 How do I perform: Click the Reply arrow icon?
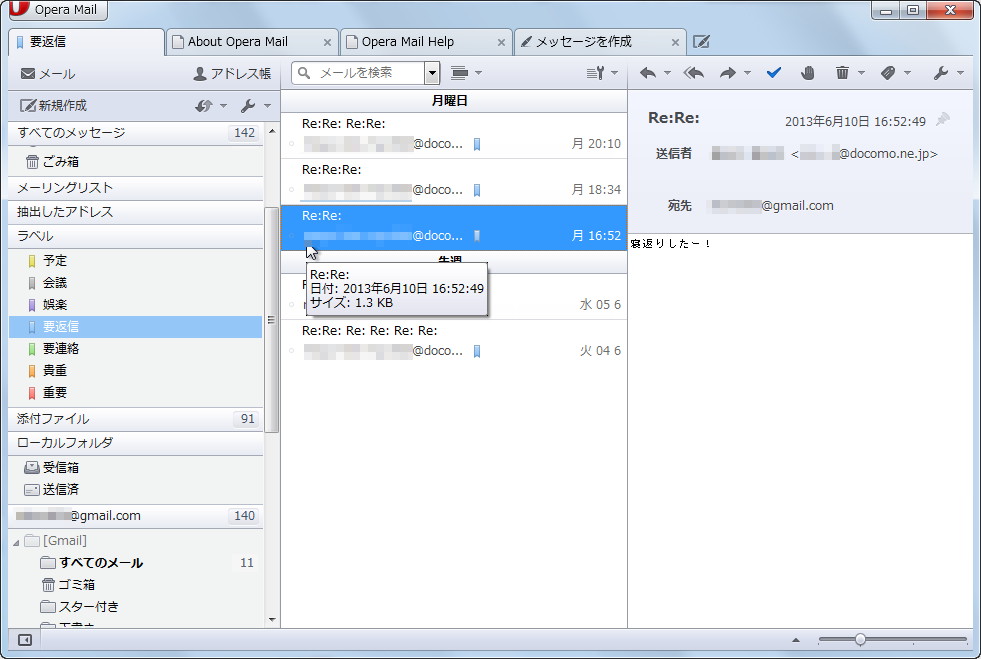pos(648,73)
